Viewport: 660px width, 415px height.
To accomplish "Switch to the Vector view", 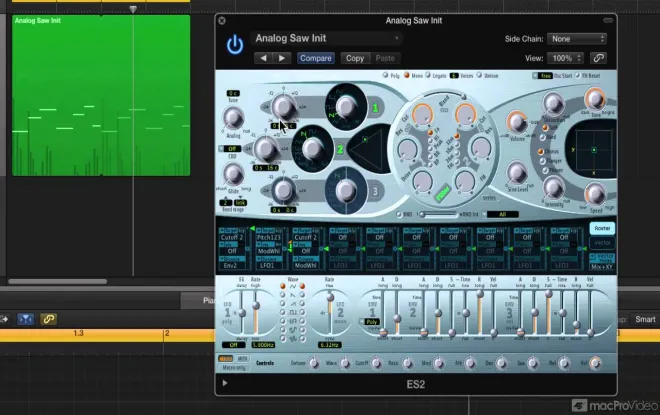I will click(x=602, y=243).
